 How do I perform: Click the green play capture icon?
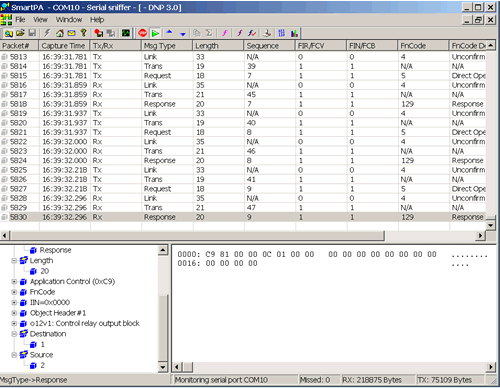155,33
